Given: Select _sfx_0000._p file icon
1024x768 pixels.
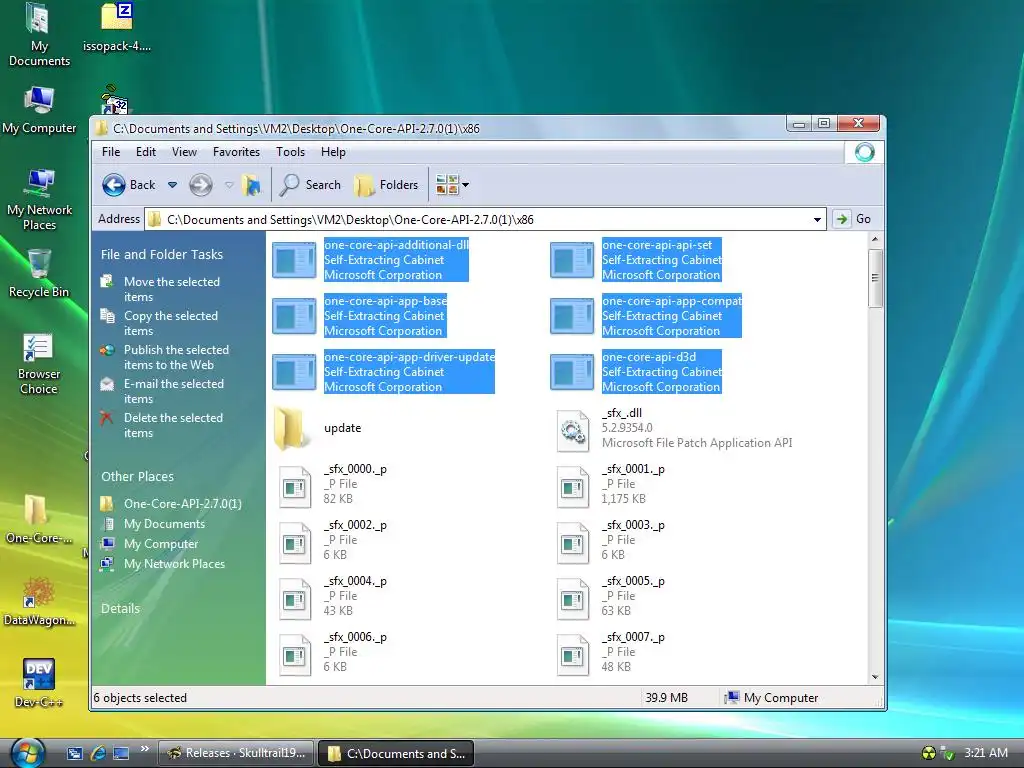Looking at the screenshot, I should [295, 487].
